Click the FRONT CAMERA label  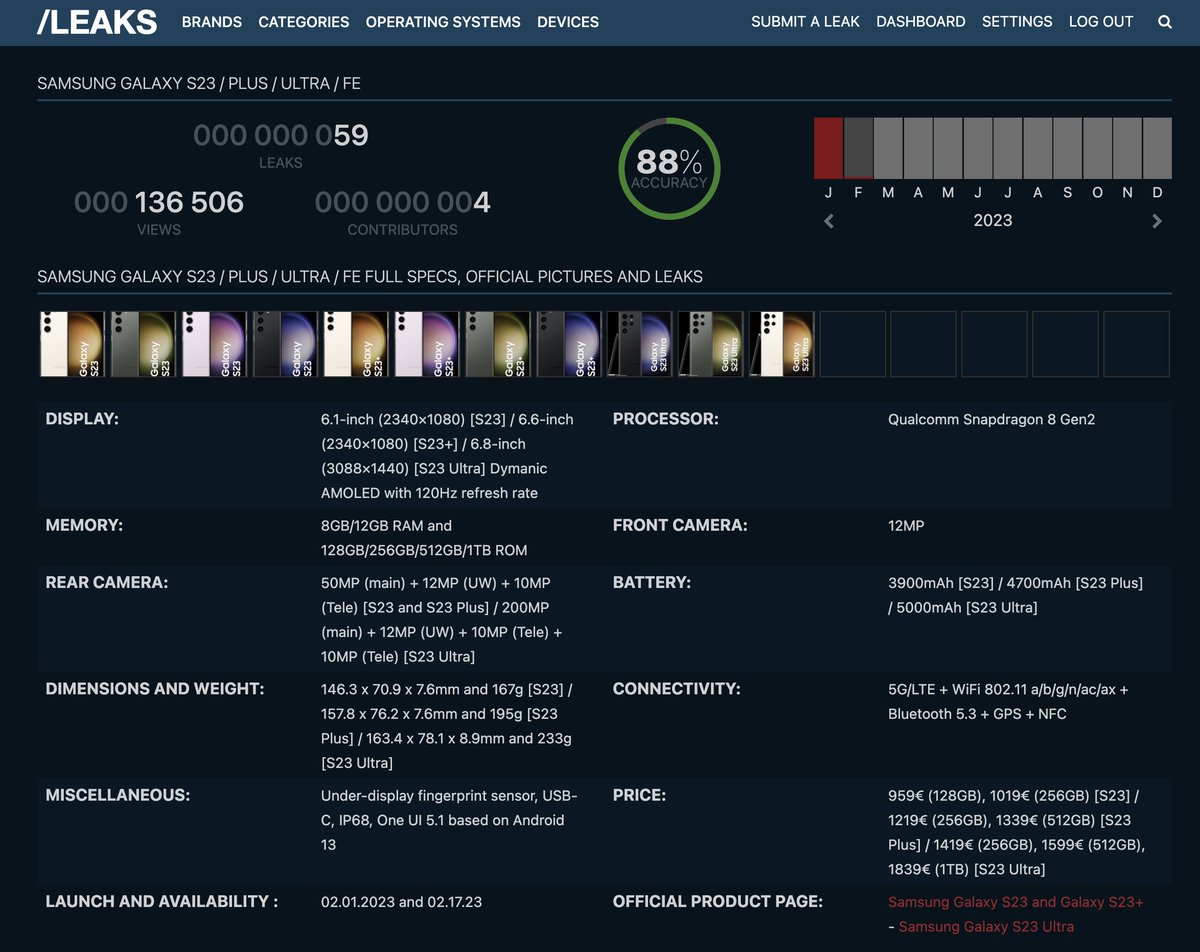click(x=680, y=525)
